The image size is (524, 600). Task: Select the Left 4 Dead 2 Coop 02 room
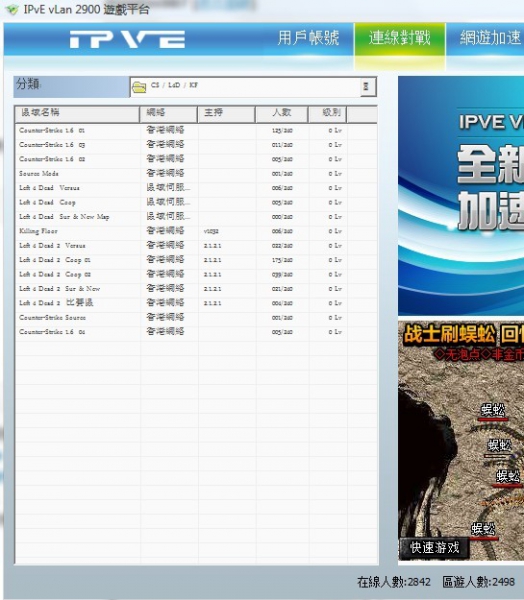click(x=196, y=274)
